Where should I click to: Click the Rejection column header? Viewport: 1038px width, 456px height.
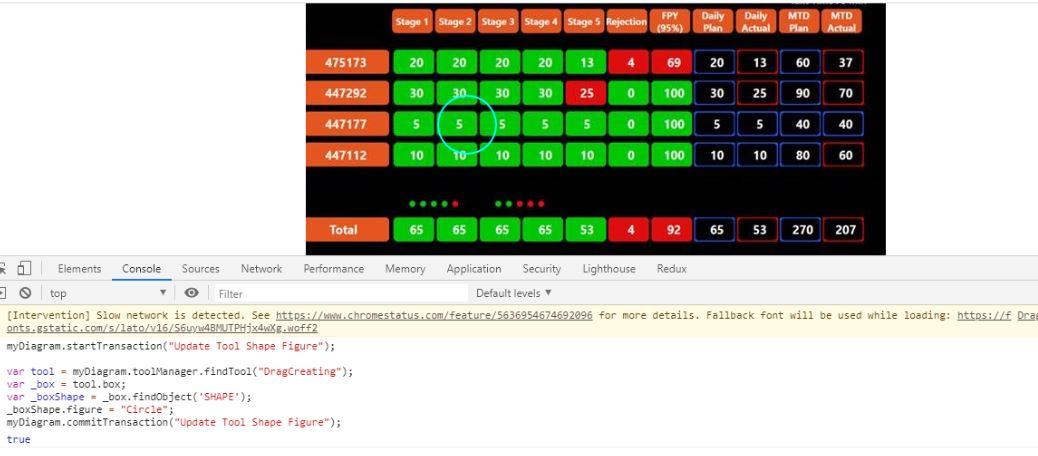[x=626, y=22]
